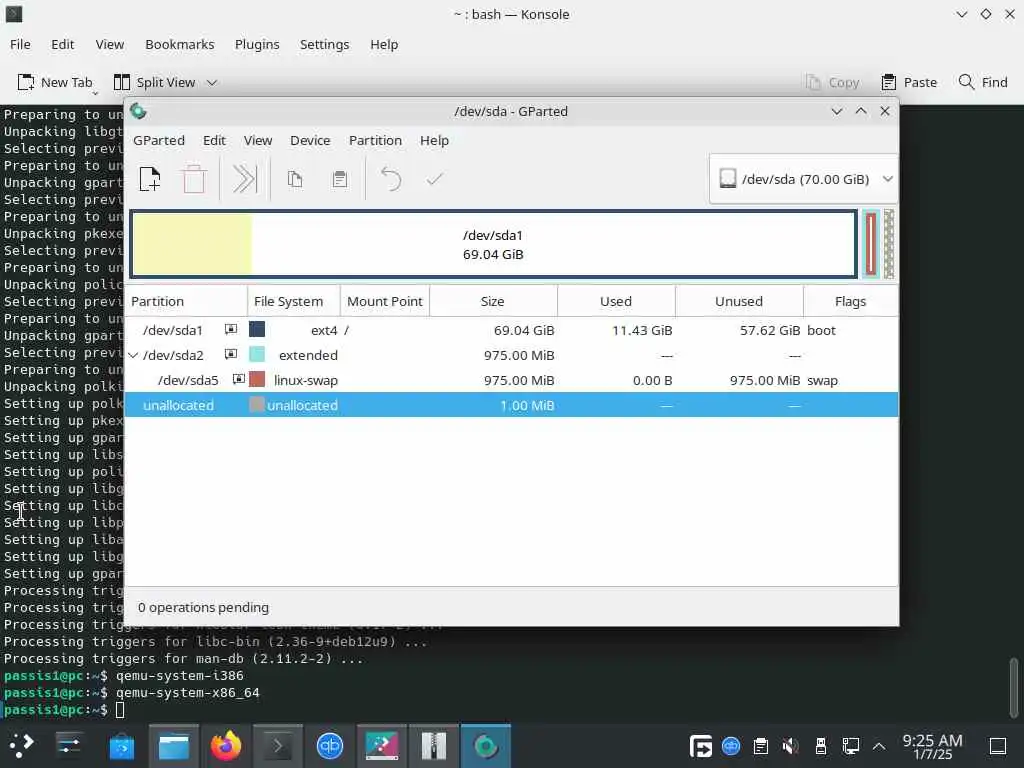Open the Discover store taskbar icon
The height and width of the screenshot is (768, 1024).
[x=121, y=745]
